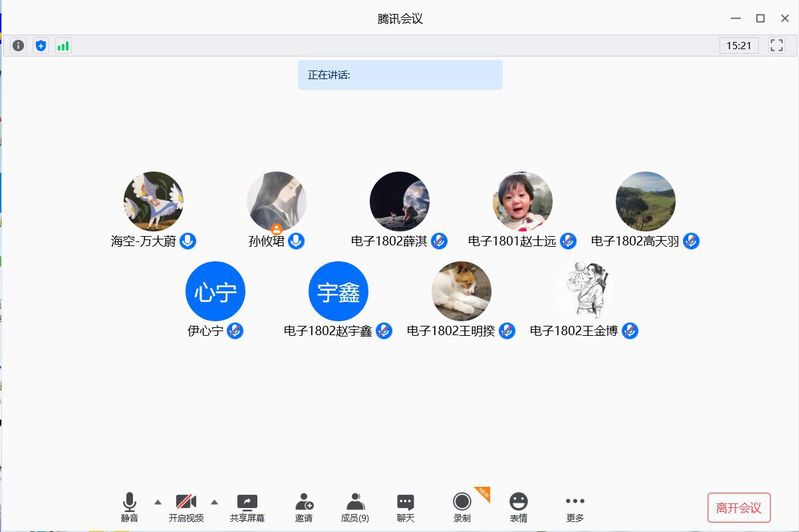Enter fullscreen with the expand icon
This screenshot has height=532, width=799.
[777, 45]
